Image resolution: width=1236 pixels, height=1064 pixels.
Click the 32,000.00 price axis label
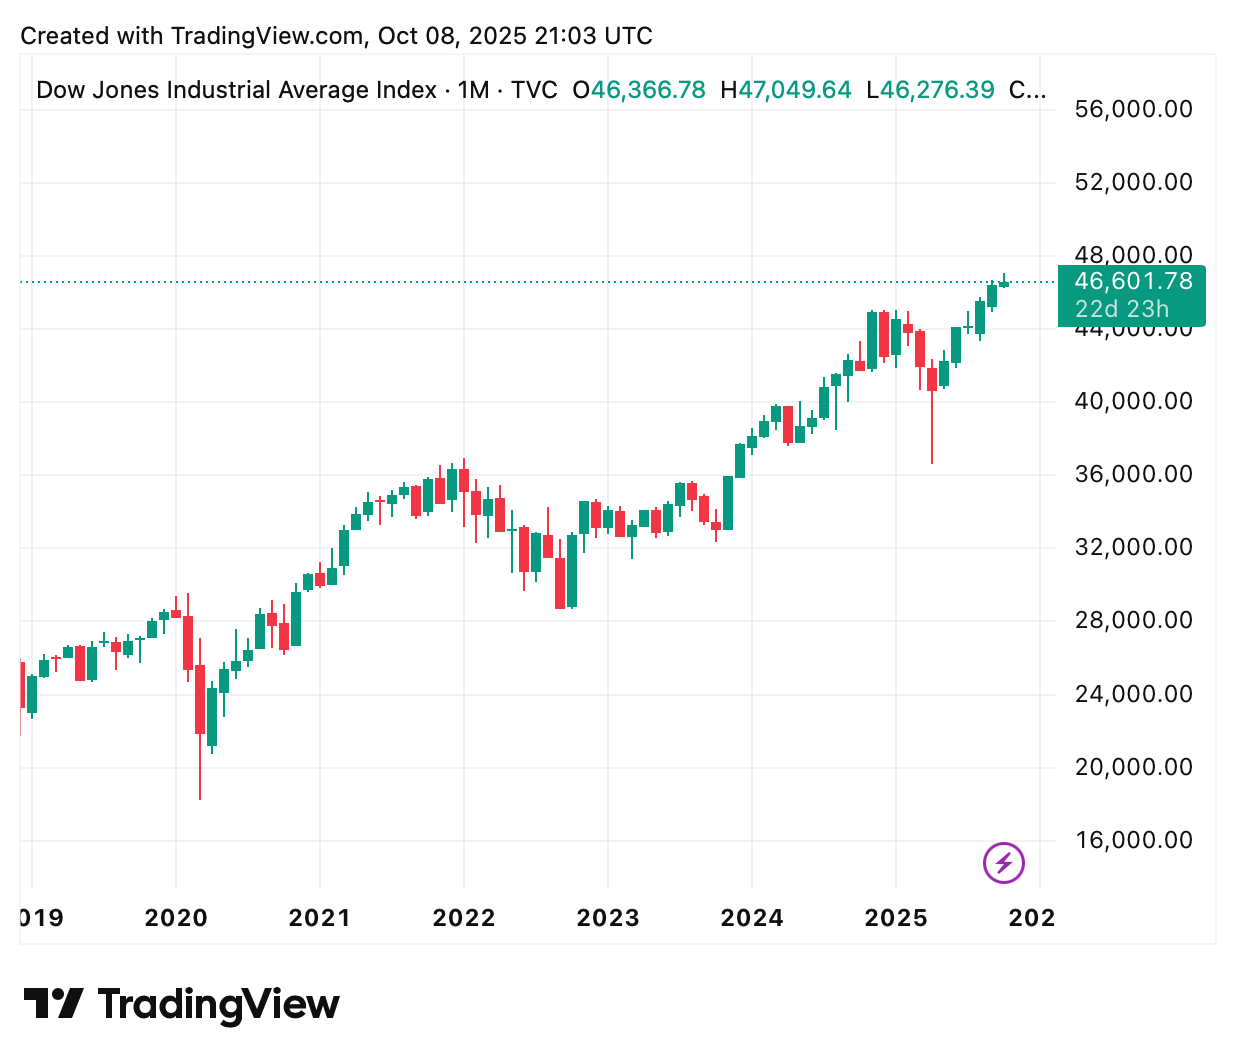tap(1133, 547)
